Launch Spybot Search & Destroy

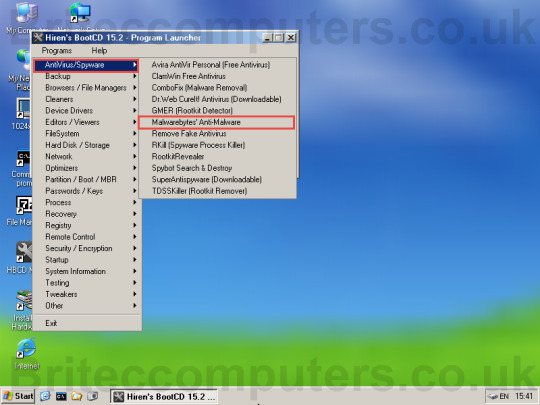pyautogui.click(x=217, y=168)
